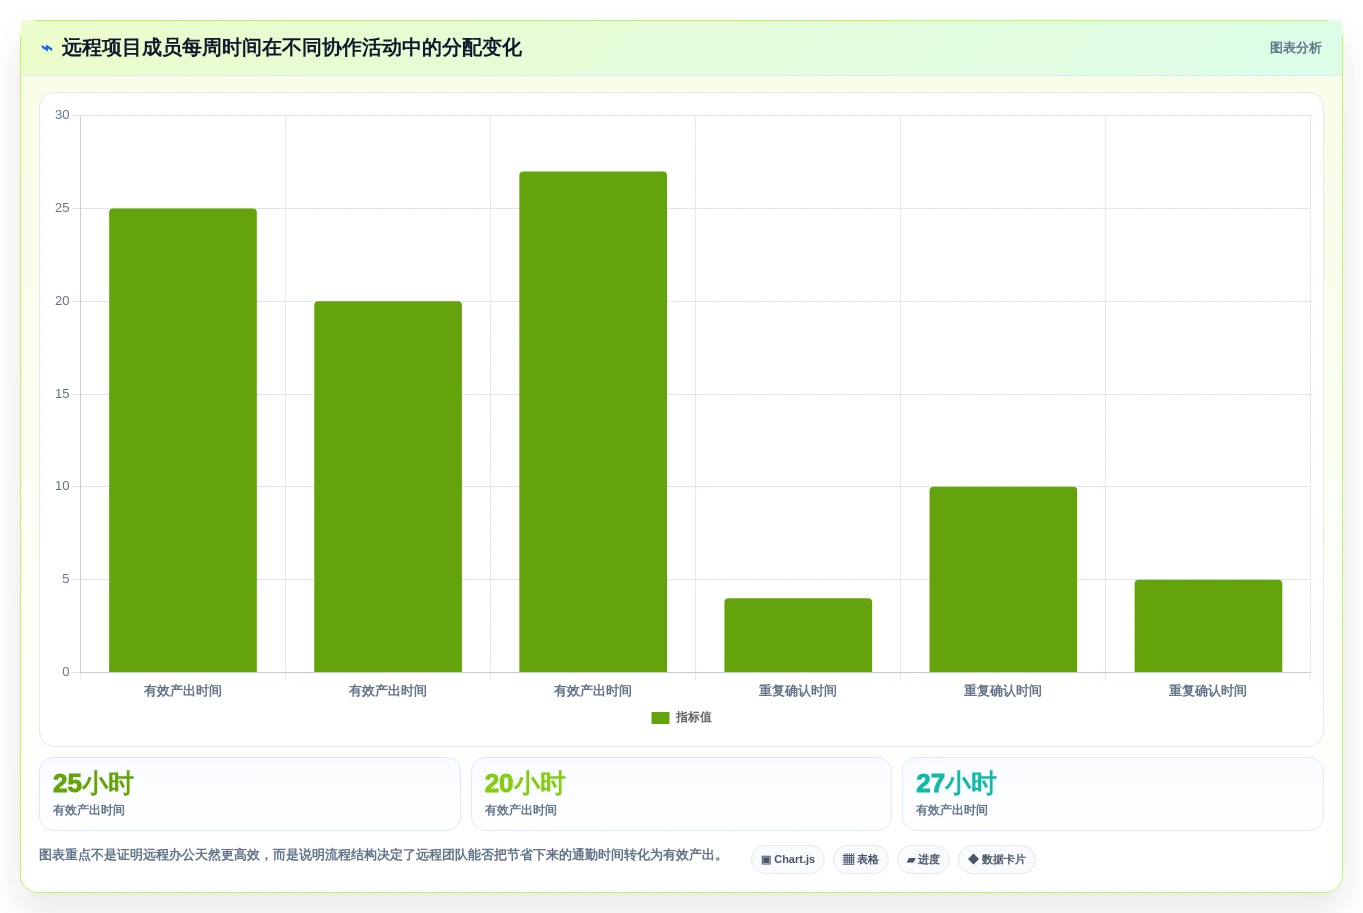Click the bar with value 20
Screen dimensions: 1363x913
388,487
